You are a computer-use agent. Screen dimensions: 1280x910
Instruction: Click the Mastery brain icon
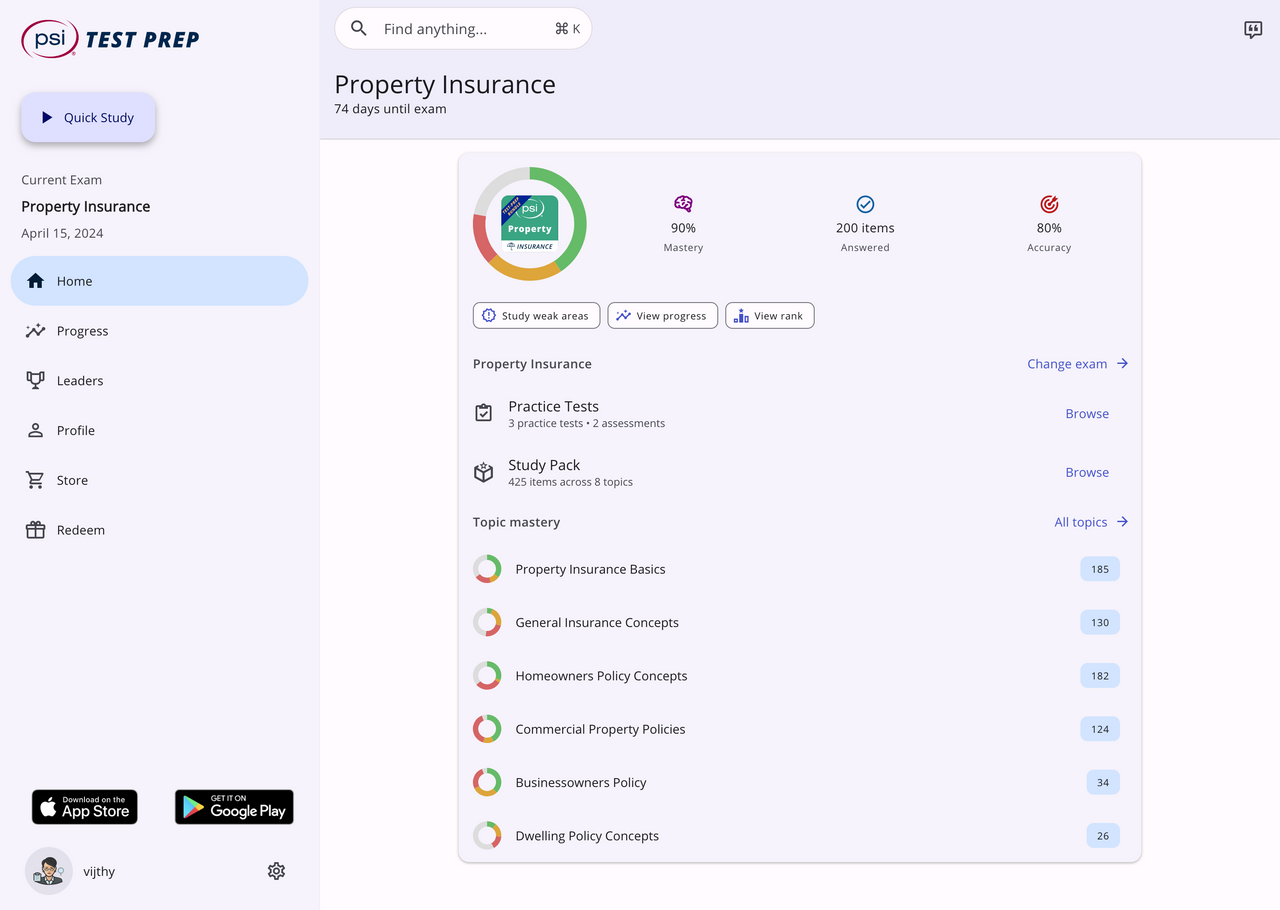(683, 204)
